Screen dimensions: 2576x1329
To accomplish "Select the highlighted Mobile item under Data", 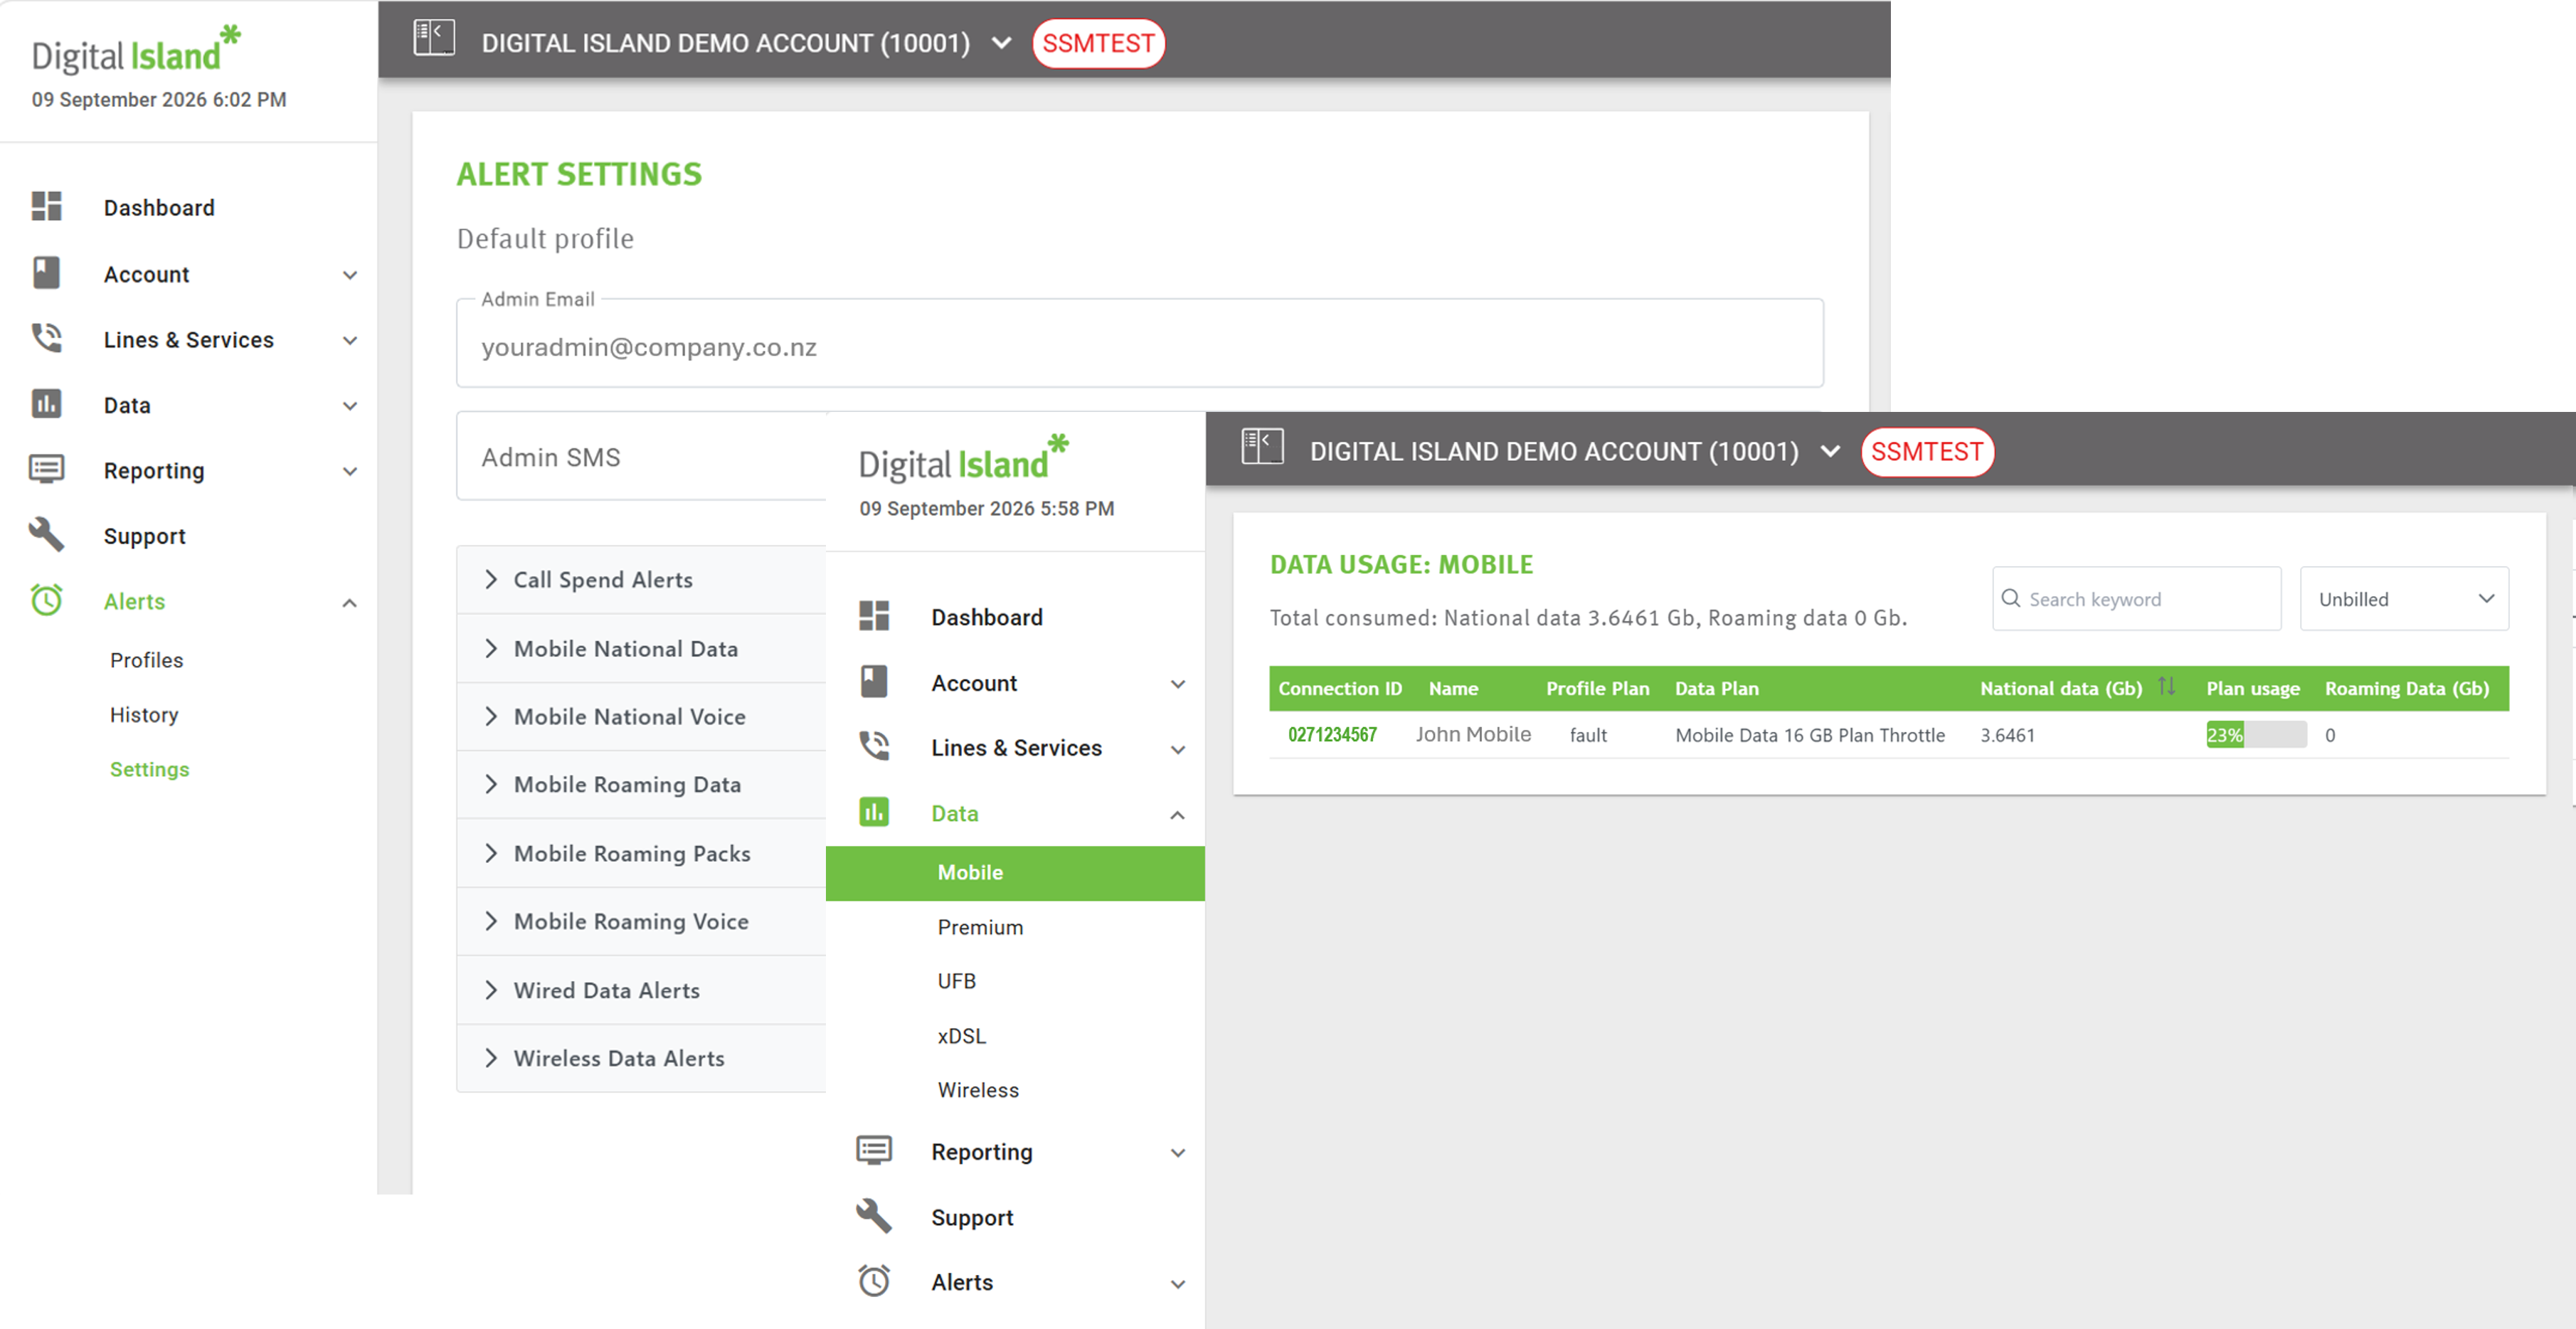I will pyautogui.click(x=1015, y=873).
